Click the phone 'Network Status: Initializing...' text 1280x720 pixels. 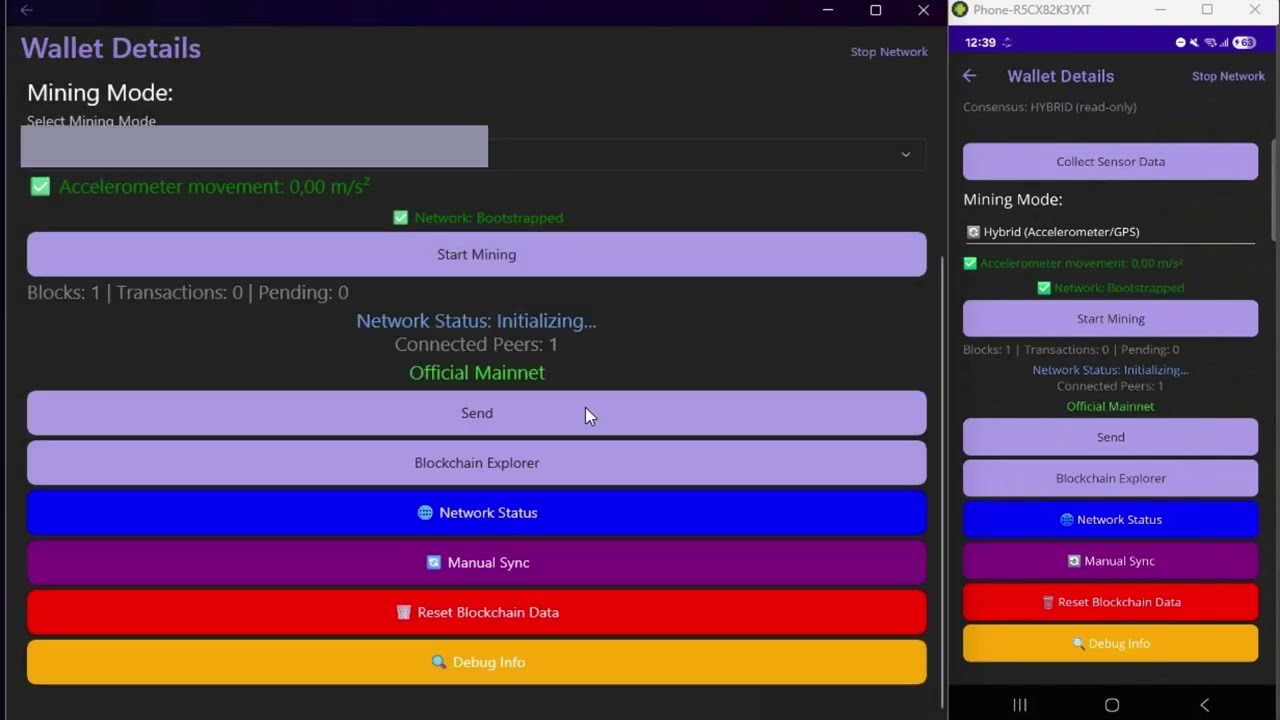[x=1110, y=370]
